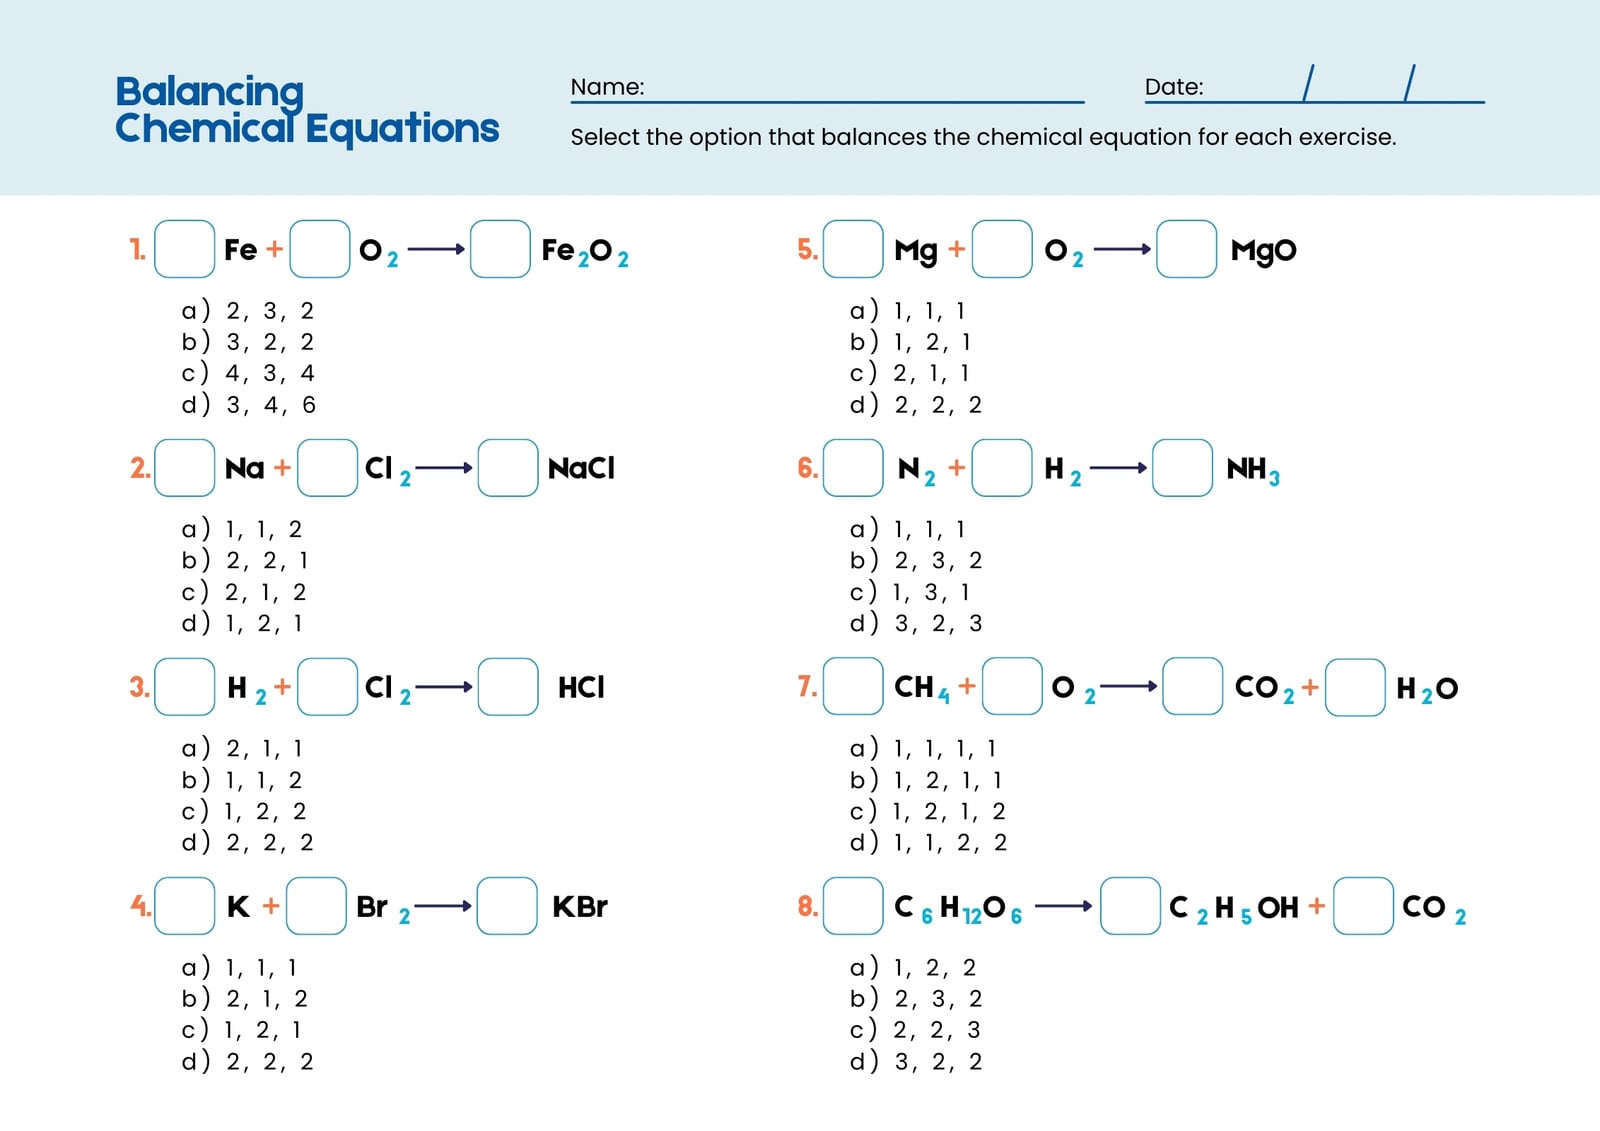The image size is (1600, 1131).
Task: Select option b) 1, 1, 2 in exercise 3
Action: (x=242, y=780)
